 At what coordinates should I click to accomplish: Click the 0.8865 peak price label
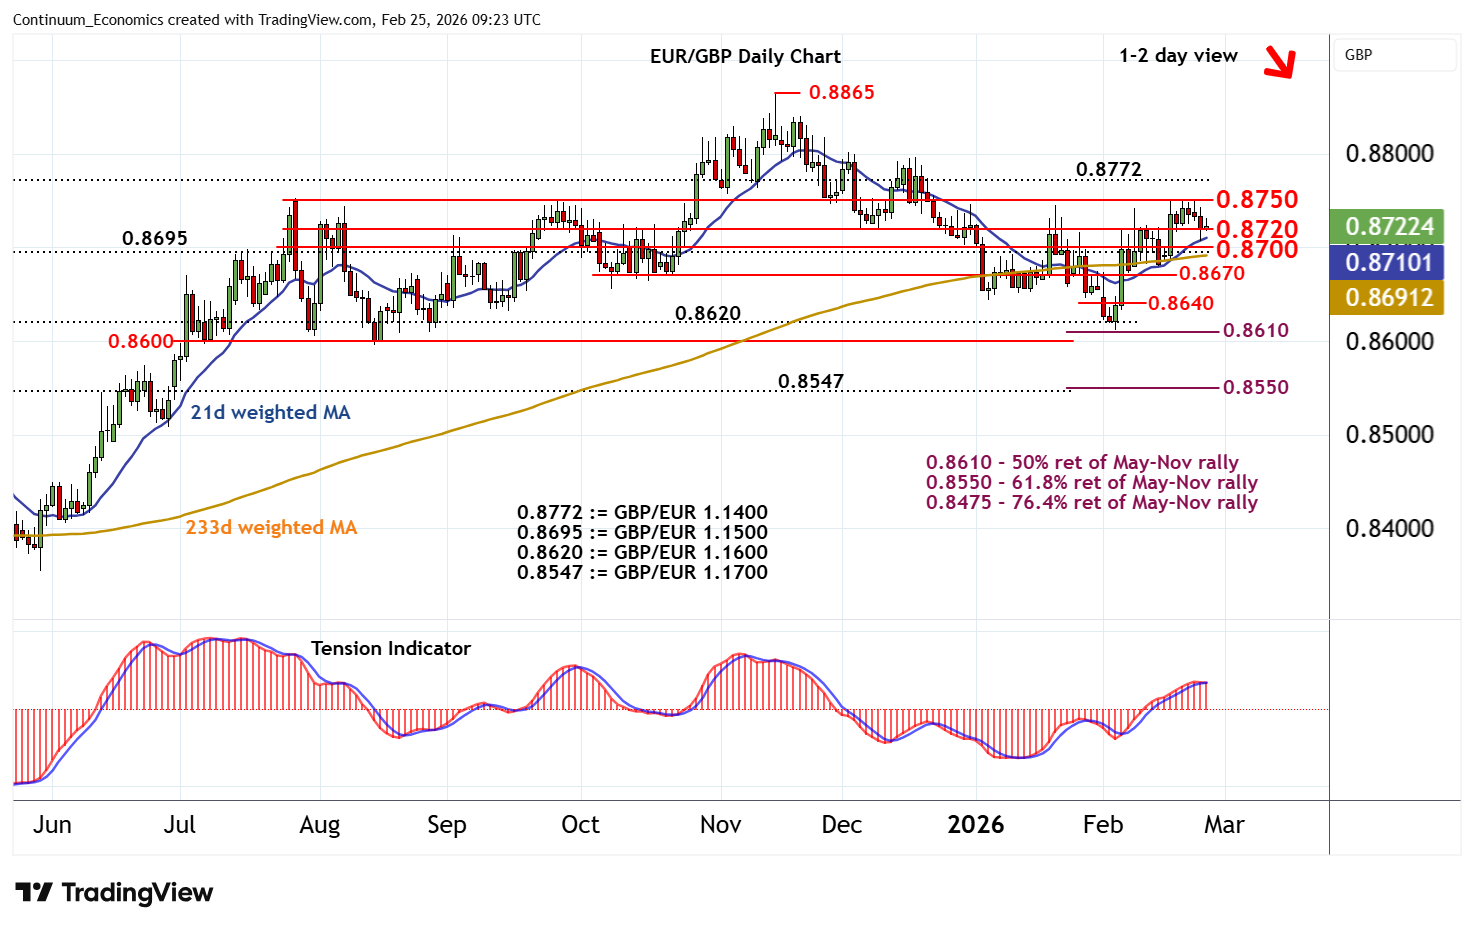point(841,92)
